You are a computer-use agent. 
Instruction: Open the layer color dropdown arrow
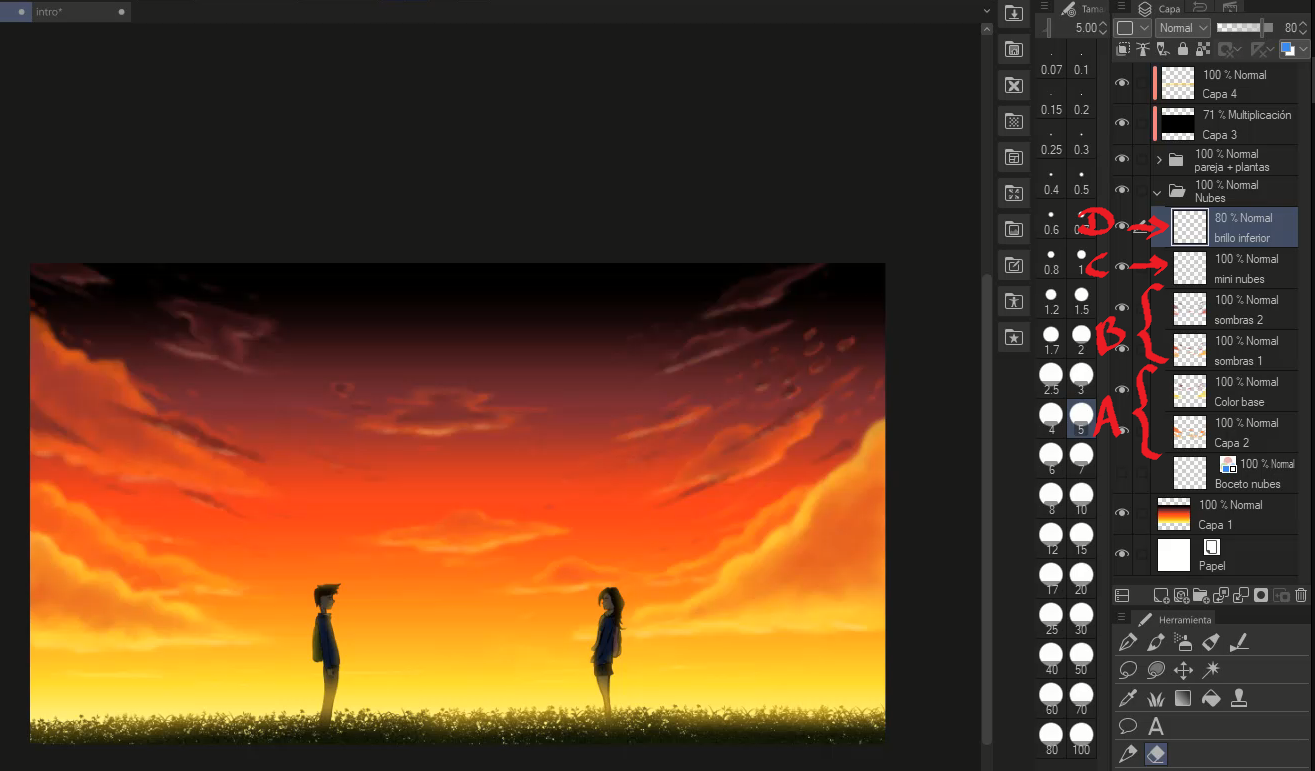(1304, 49)
